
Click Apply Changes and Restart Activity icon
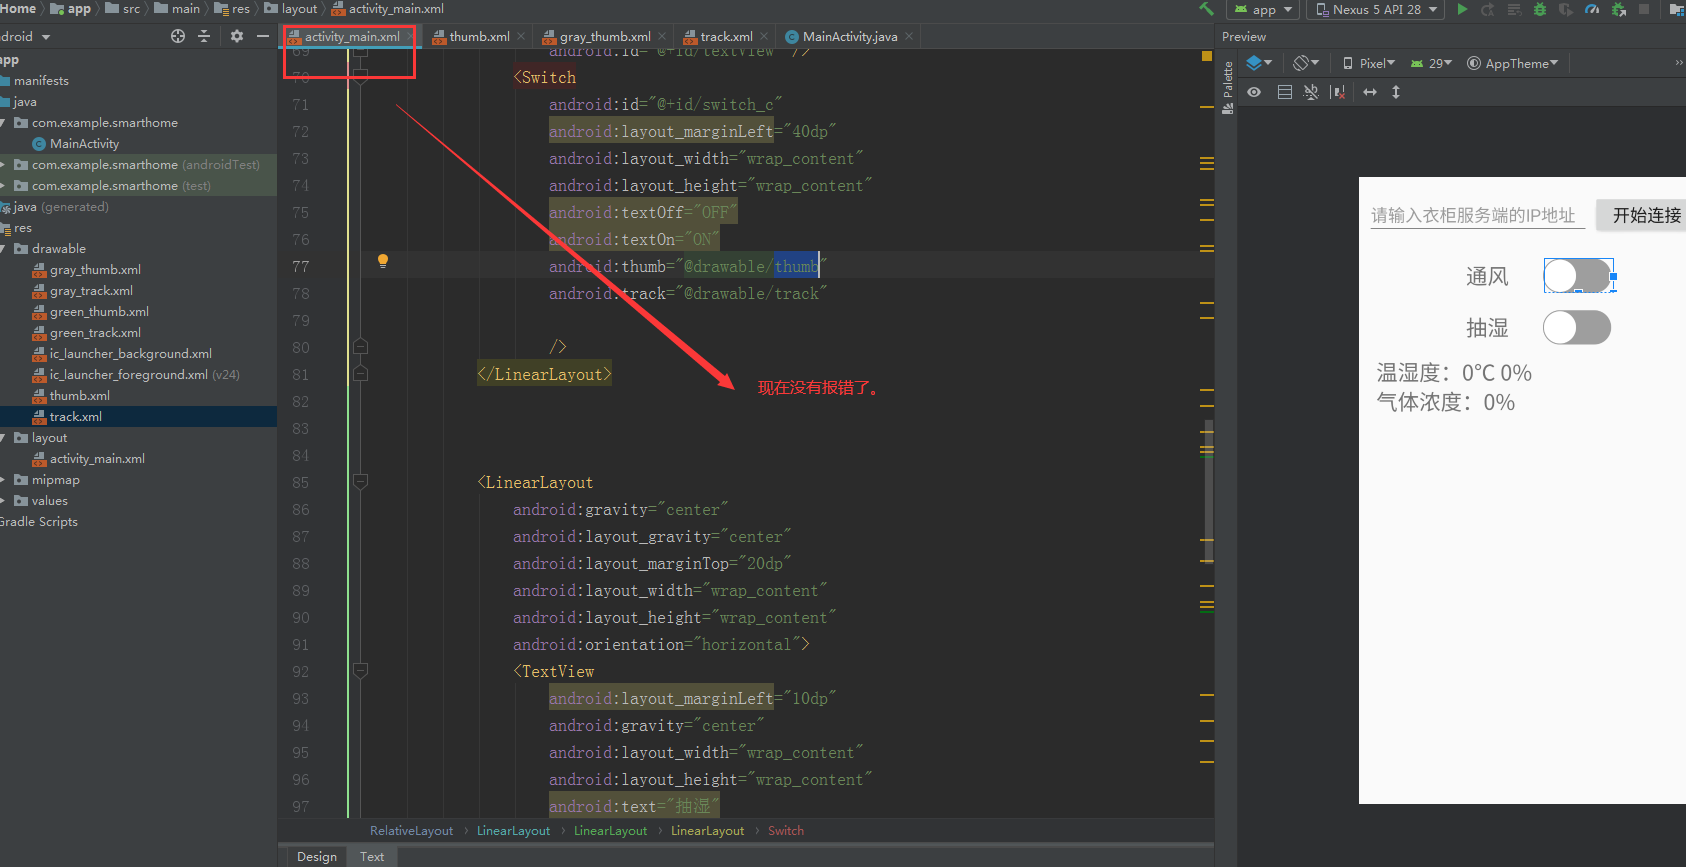coord(1488,9)
